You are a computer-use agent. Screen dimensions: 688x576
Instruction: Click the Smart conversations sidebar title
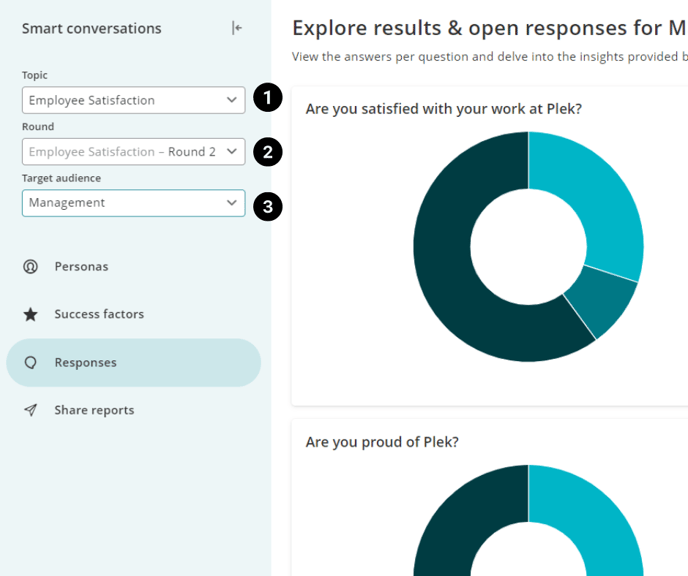tap(92, 29)
